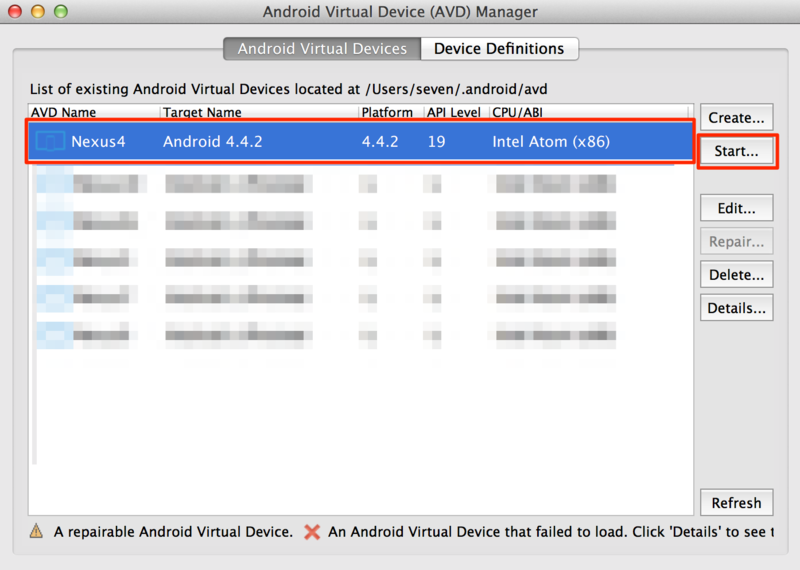Click the API Level column header
This screenshot has height=570, width=800.
coord(456,112)
